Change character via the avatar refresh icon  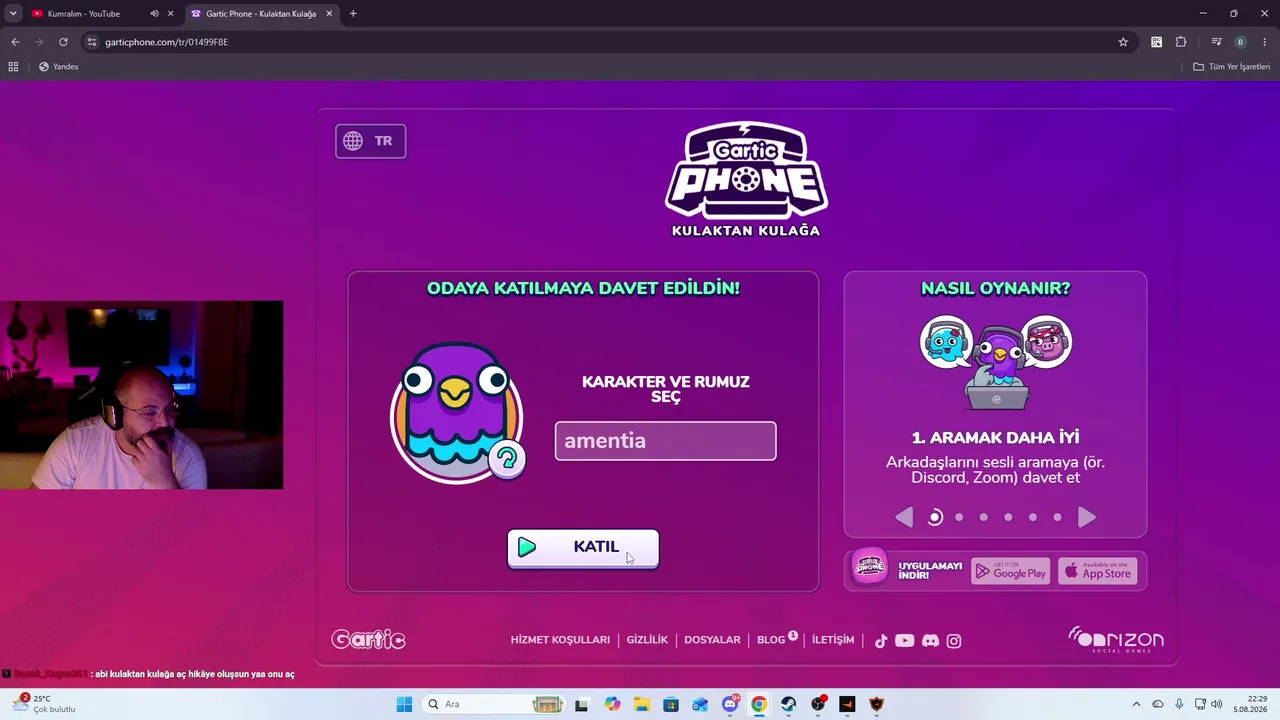(507, 459)
